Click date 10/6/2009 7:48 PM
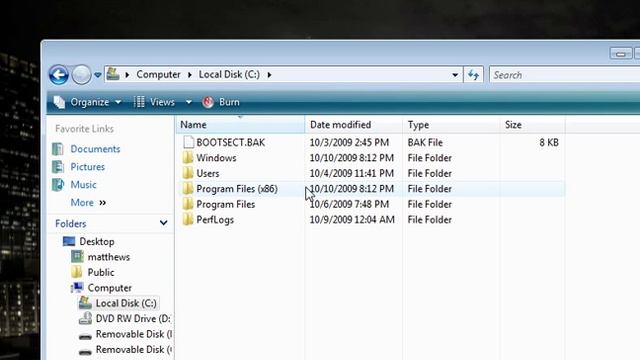This screenshot has height=360, width=640. click(x=349, y=204)
